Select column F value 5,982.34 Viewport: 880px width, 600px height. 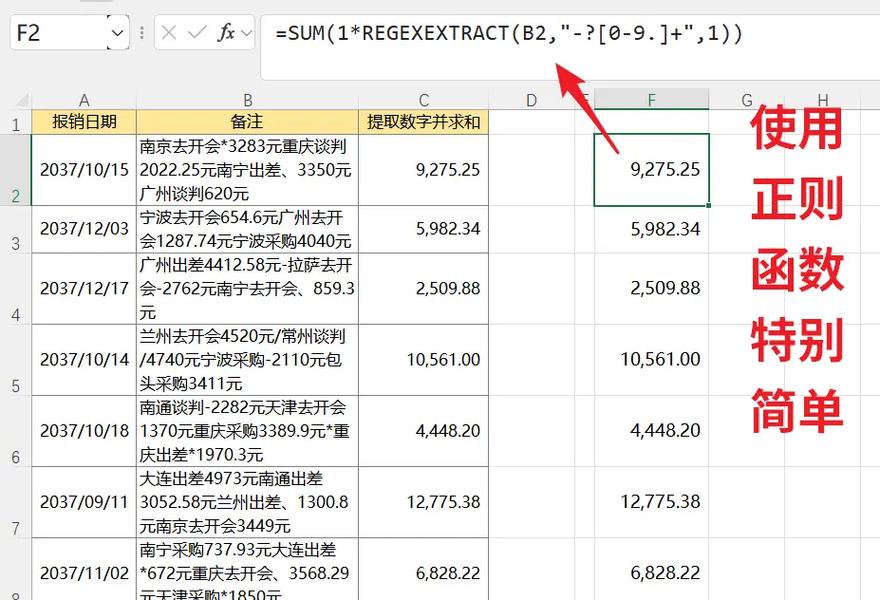coord(652,229)
